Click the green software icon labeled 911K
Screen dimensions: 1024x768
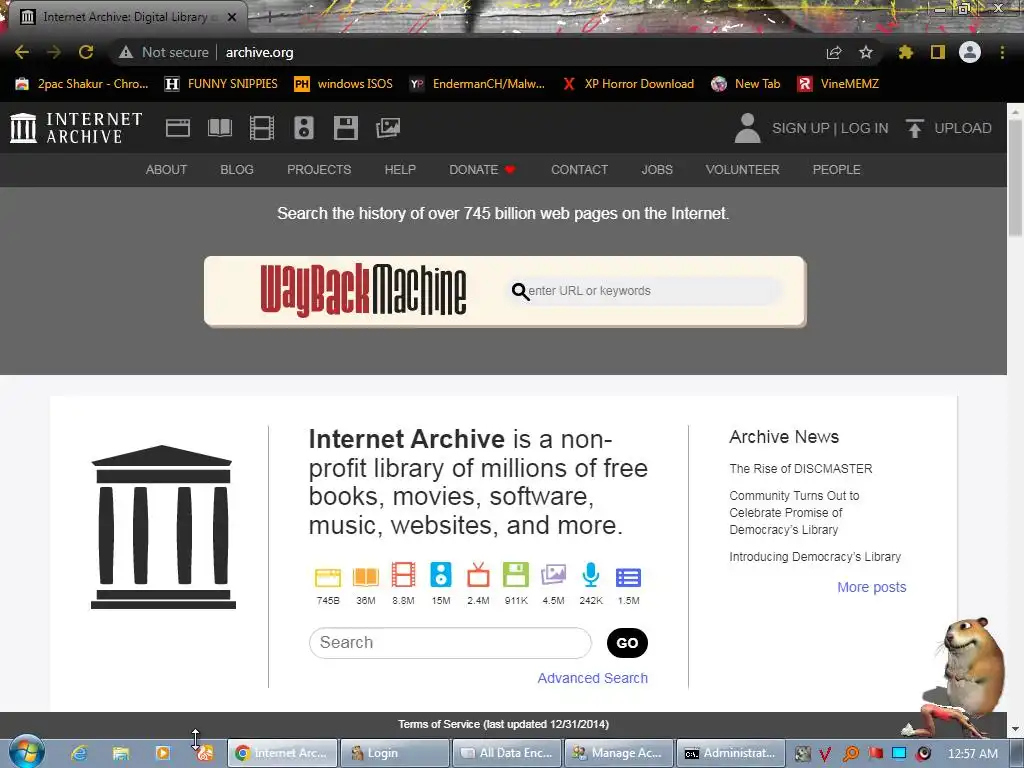[x=516, y=575]
